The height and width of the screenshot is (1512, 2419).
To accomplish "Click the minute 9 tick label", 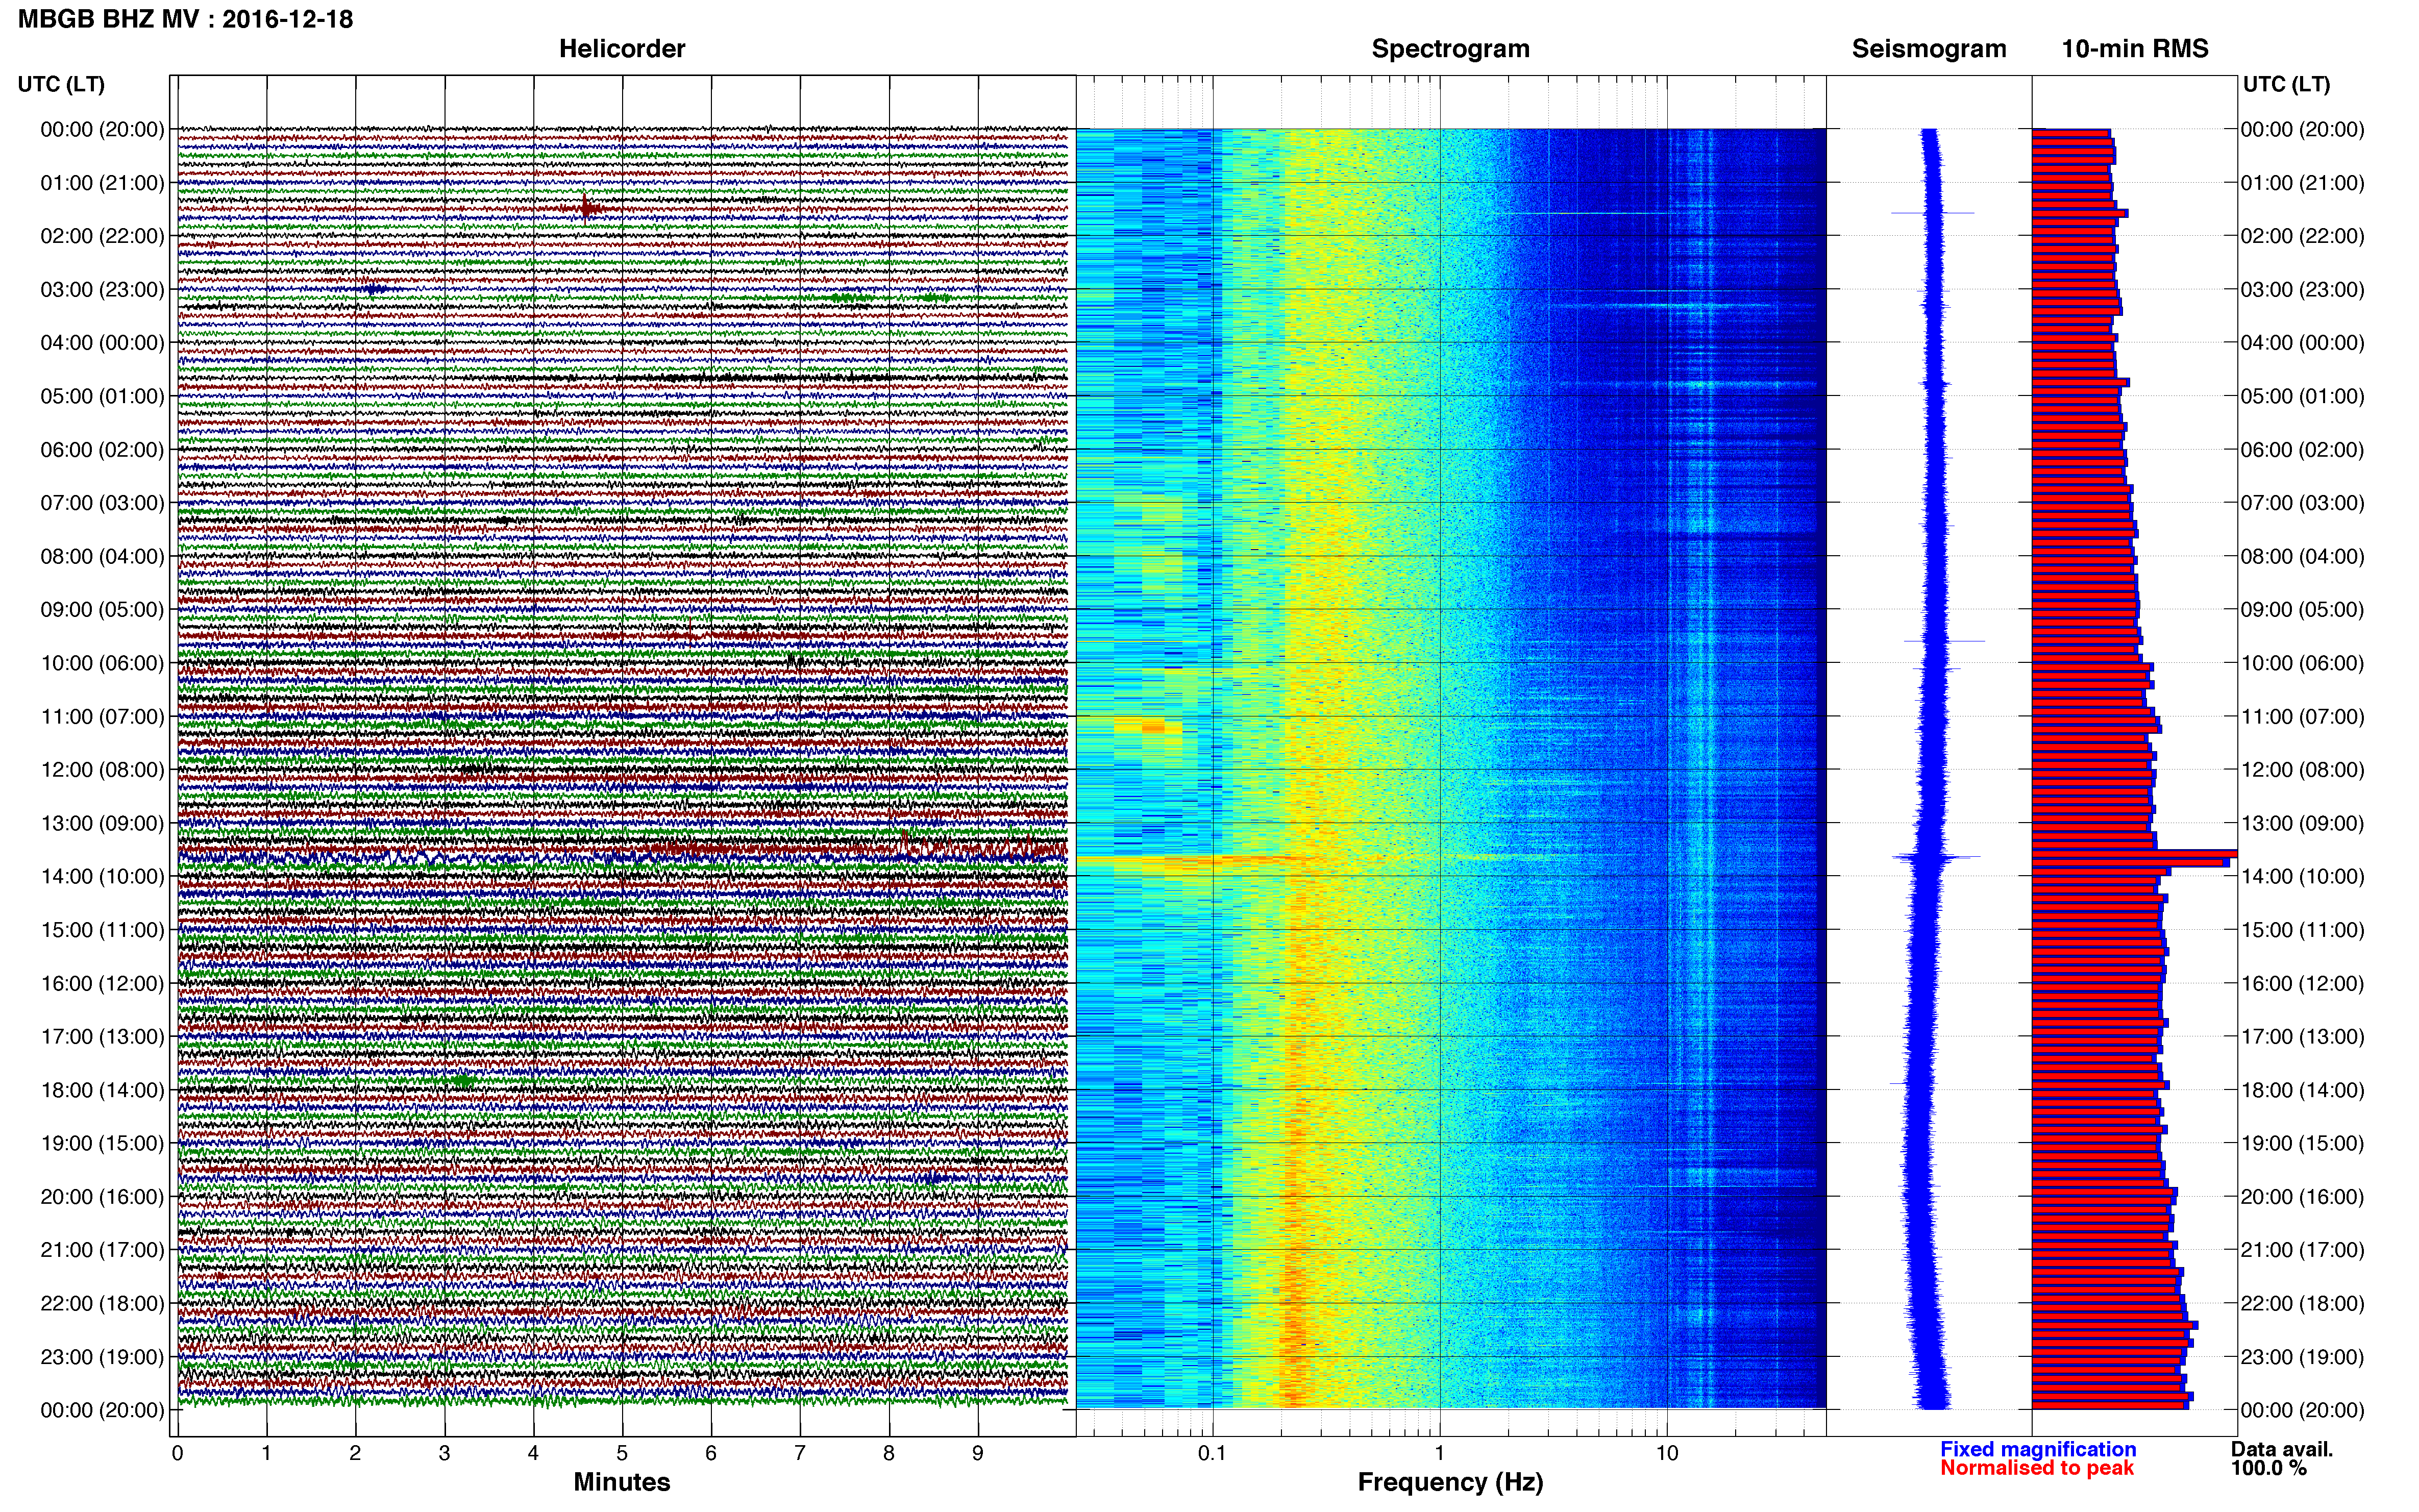I will pyautogui.click(x=978, y=1453).
